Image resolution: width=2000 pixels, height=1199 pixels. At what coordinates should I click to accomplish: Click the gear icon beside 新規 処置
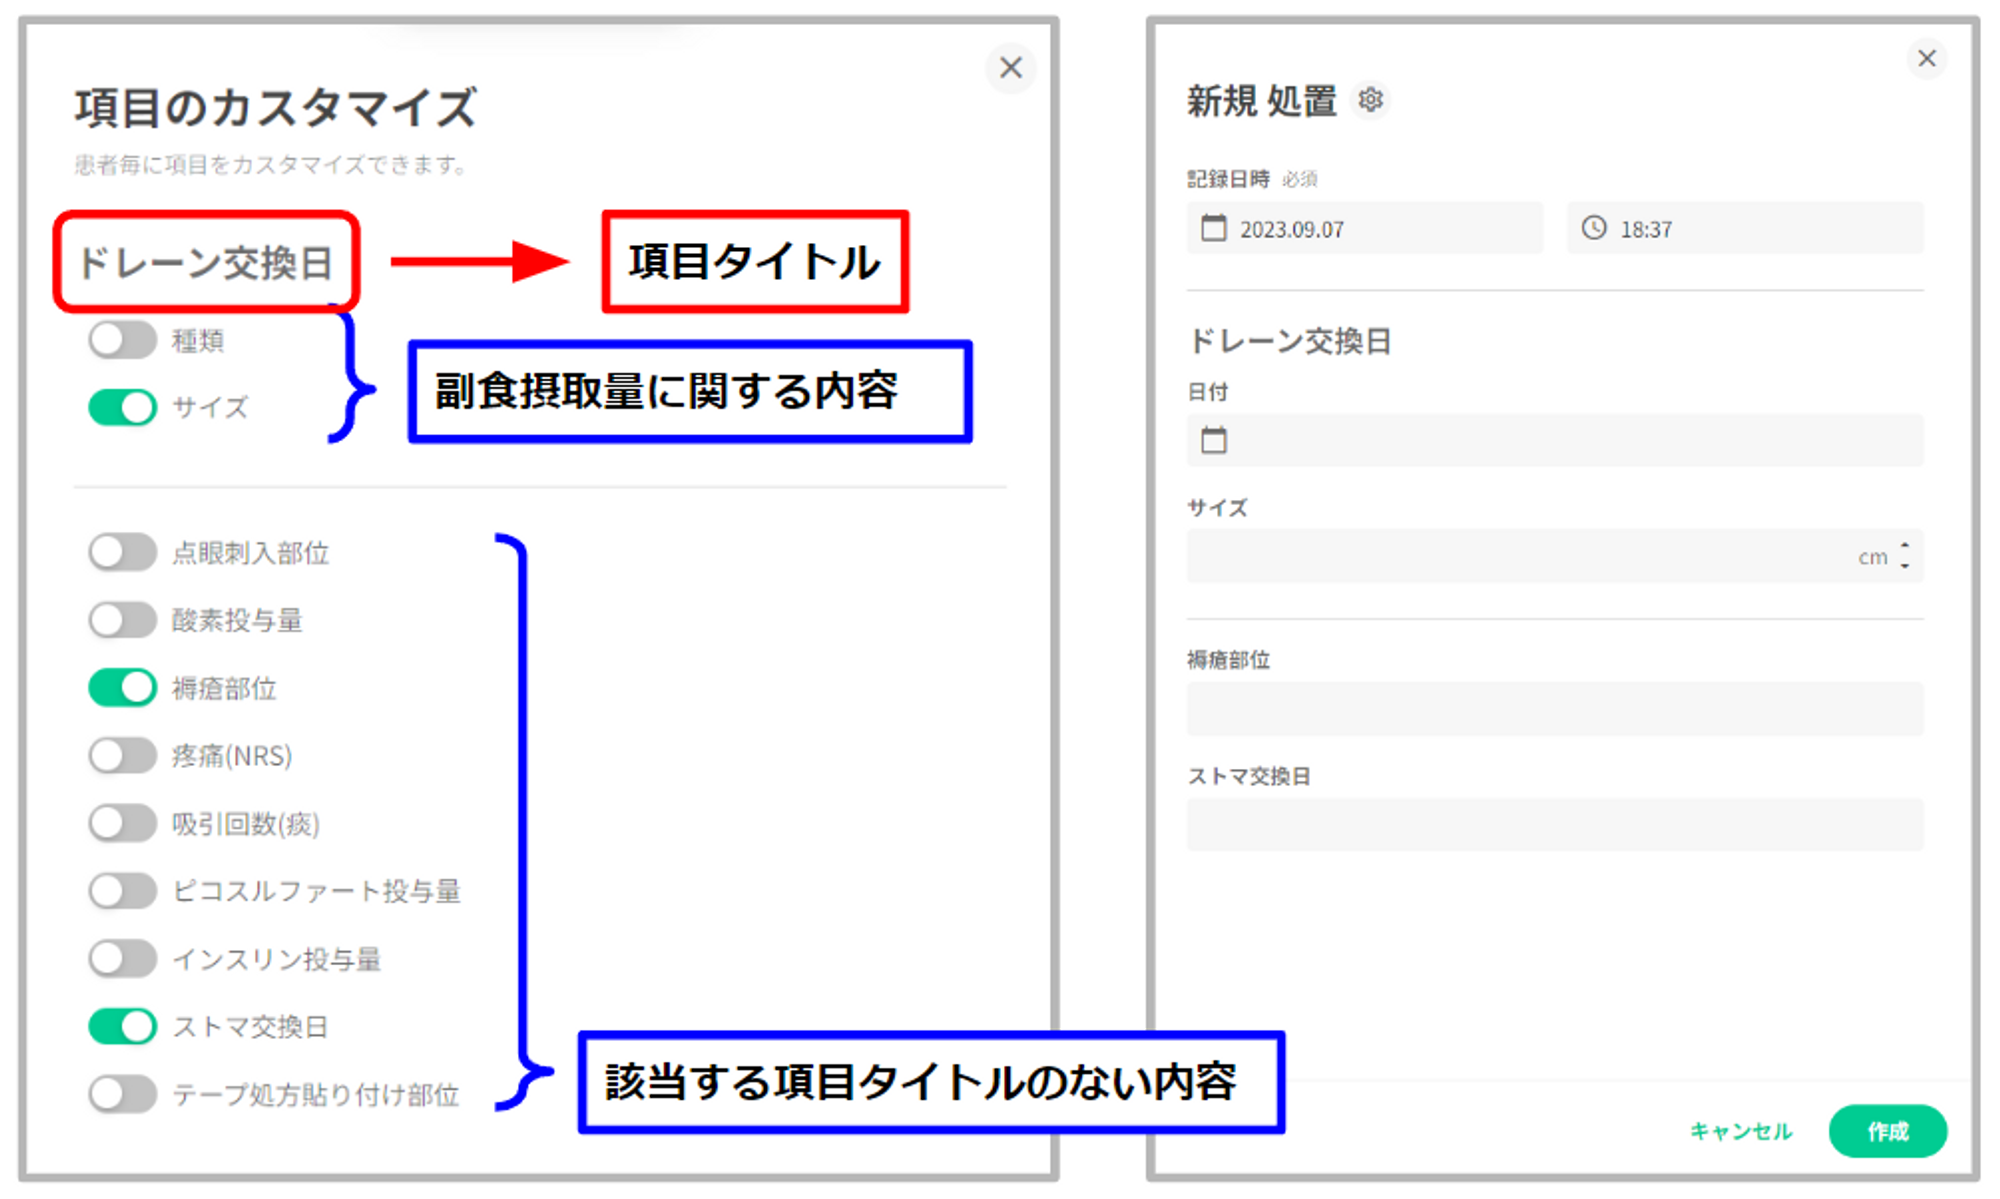click(1370, 100)
